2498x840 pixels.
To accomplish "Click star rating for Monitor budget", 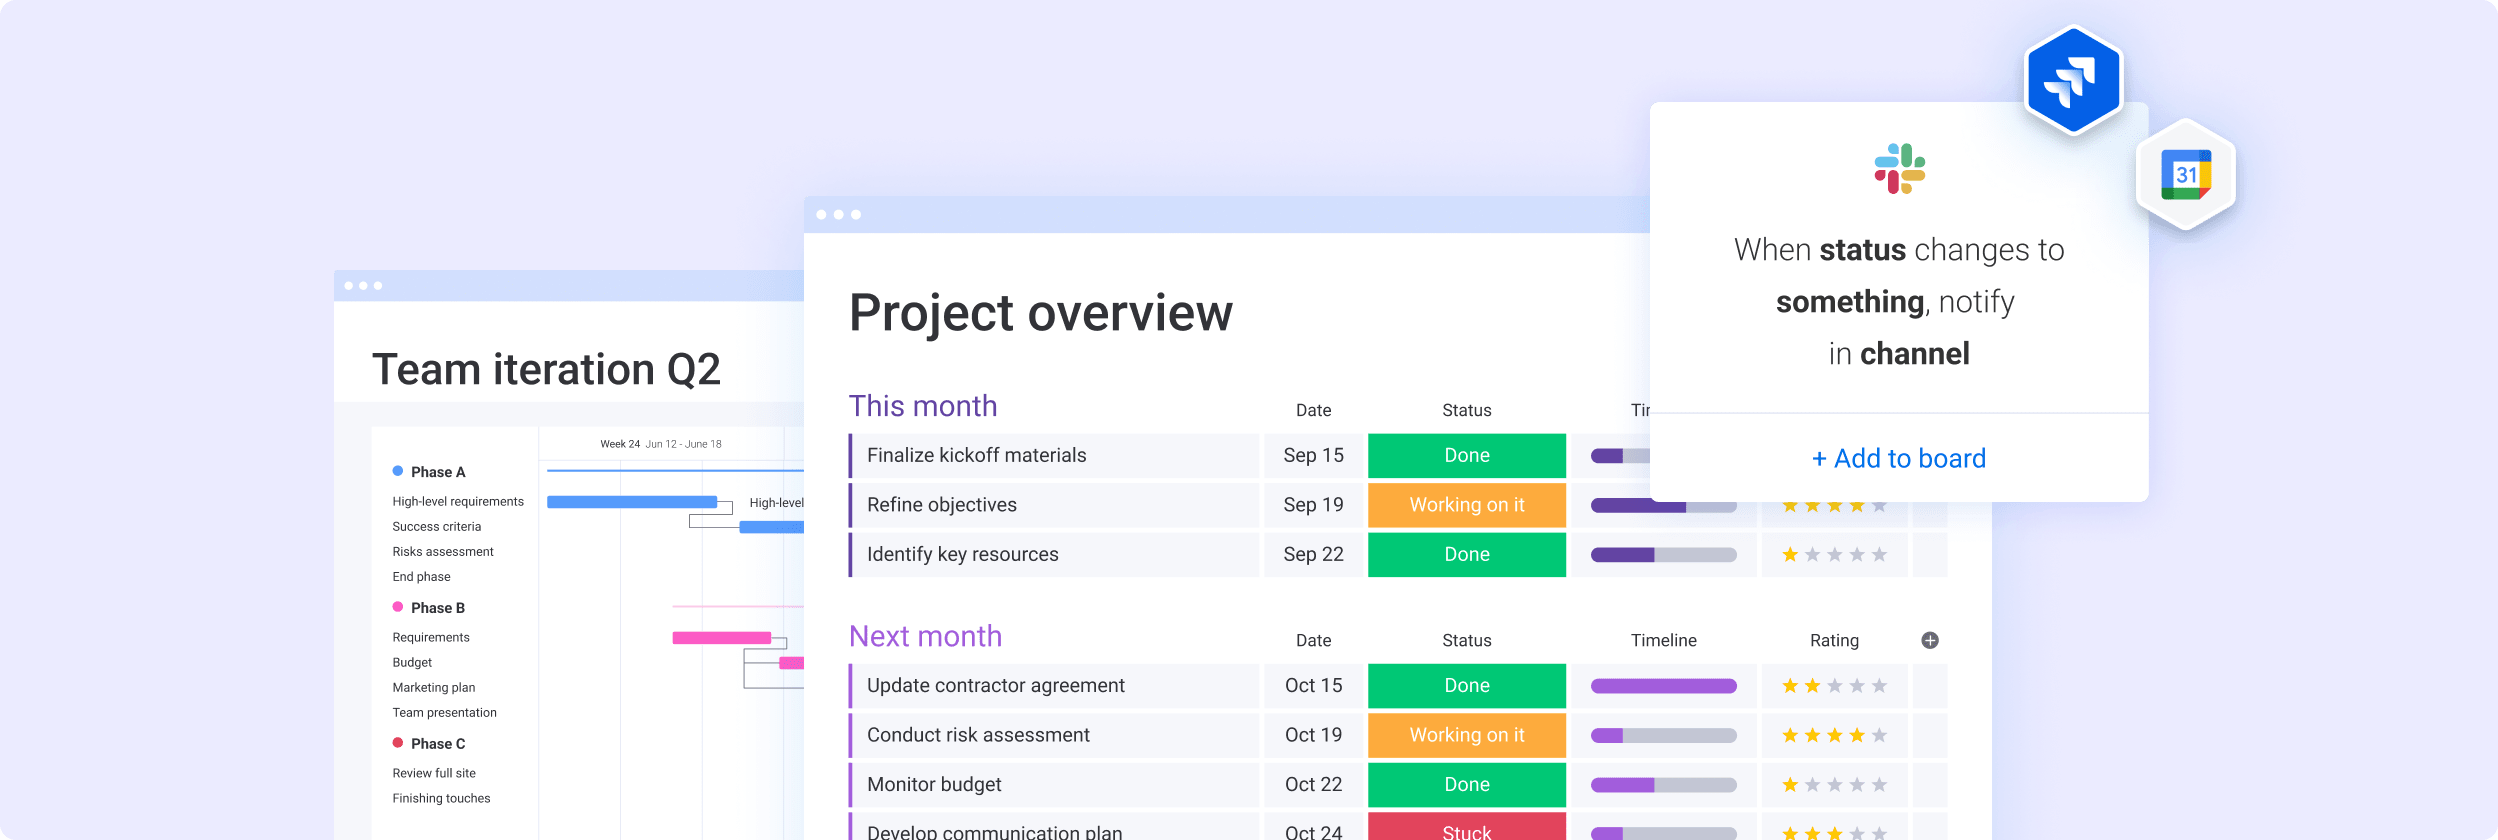I will click(1834, 785).
